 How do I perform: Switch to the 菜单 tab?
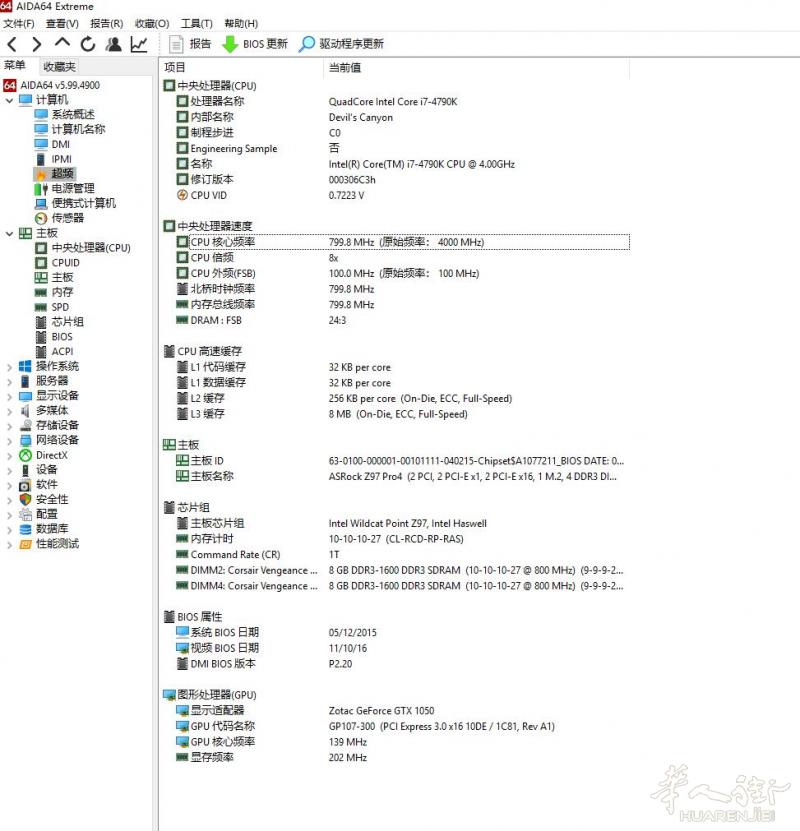tap(15, 66)
